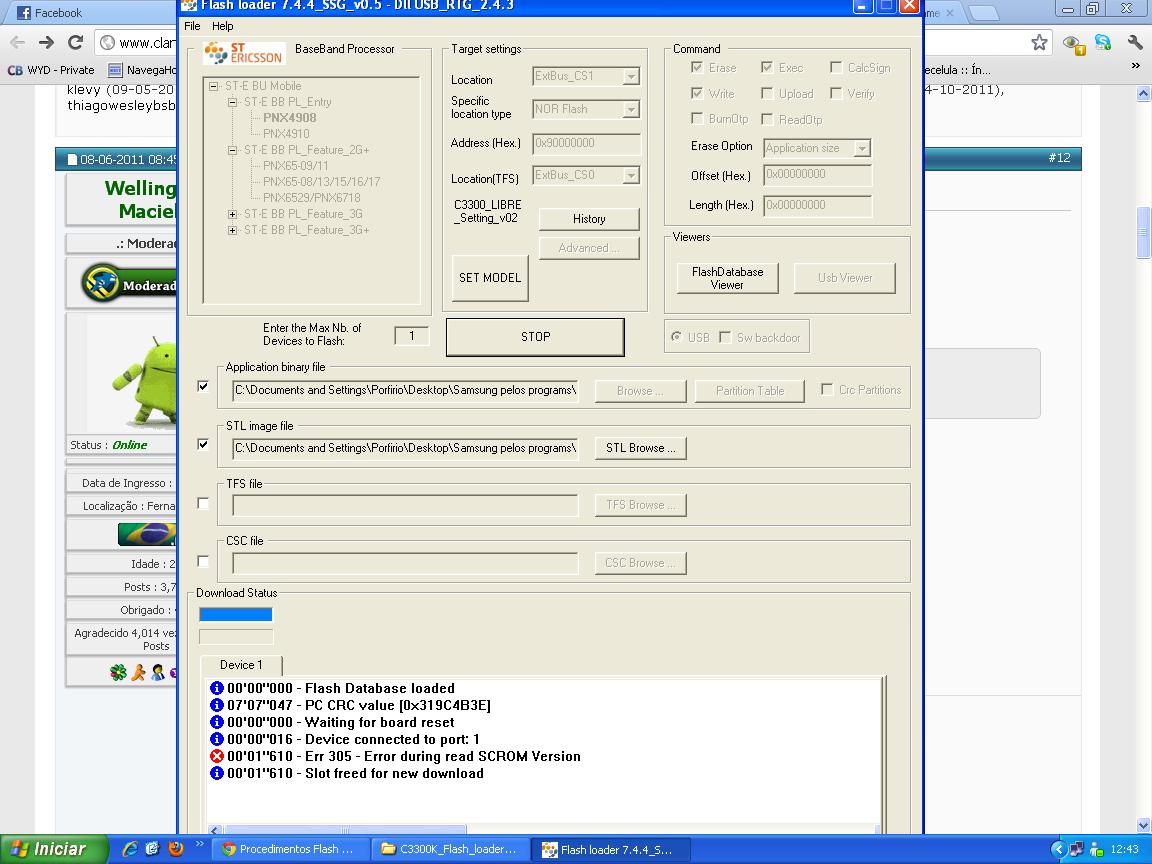Toggle the Erase command checkbox

click(696, 68)
